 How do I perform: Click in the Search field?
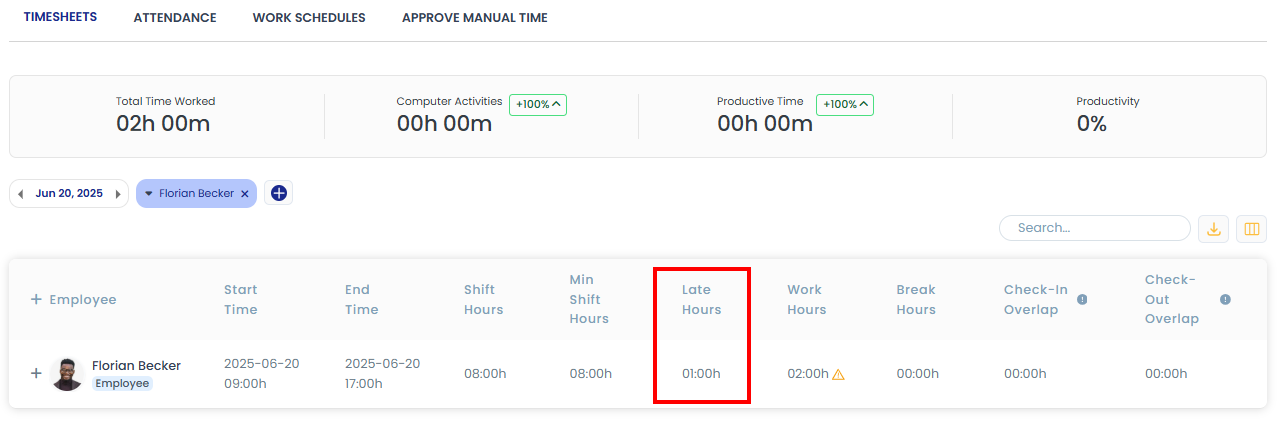(1095, 228)
